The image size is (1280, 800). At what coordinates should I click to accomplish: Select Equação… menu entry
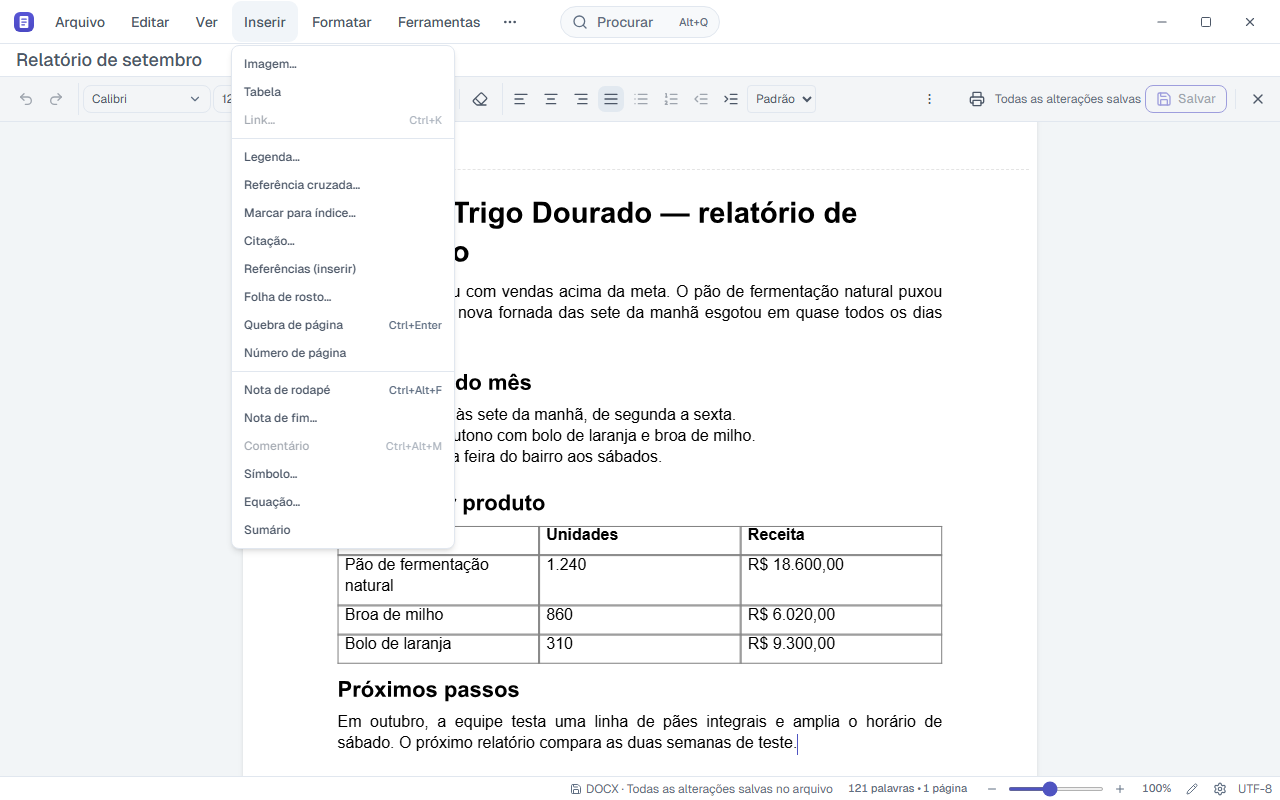[343, 502]
